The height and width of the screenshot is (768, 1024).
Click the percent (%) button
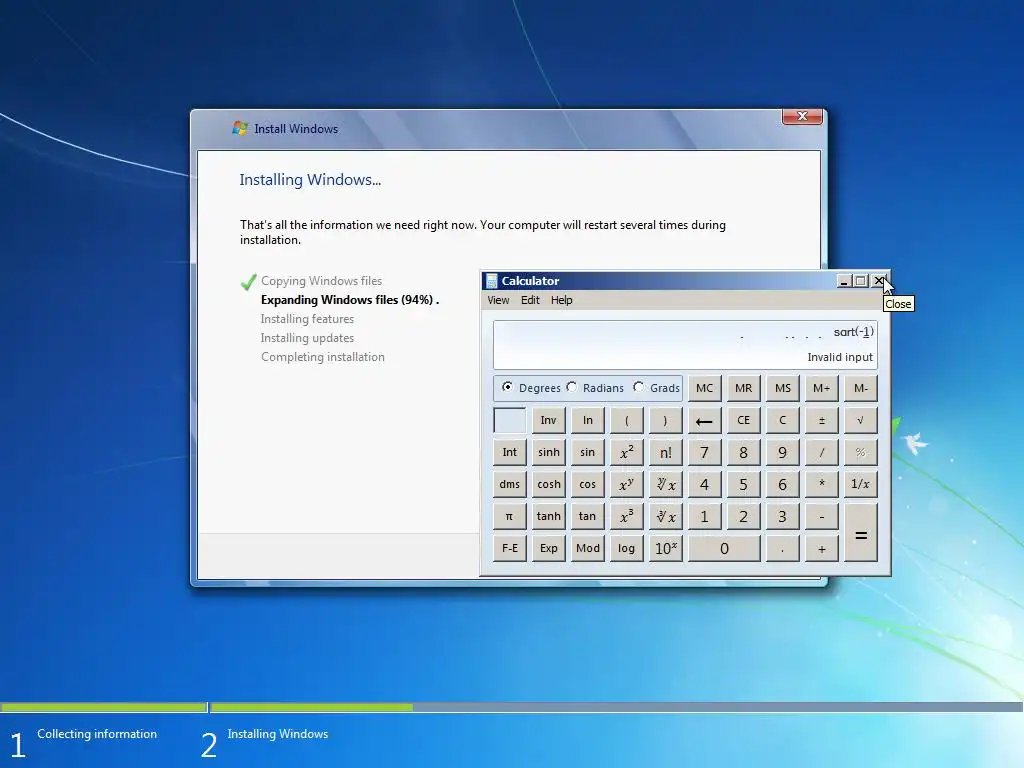[x=860, y=453]
